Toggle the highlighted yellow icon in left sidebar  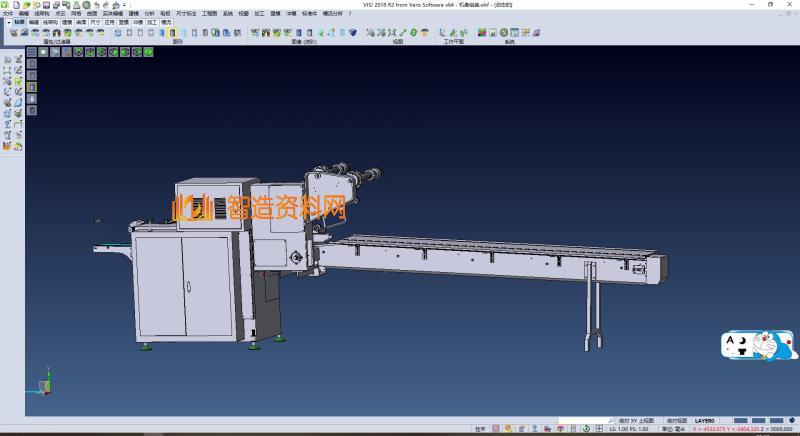30,87
